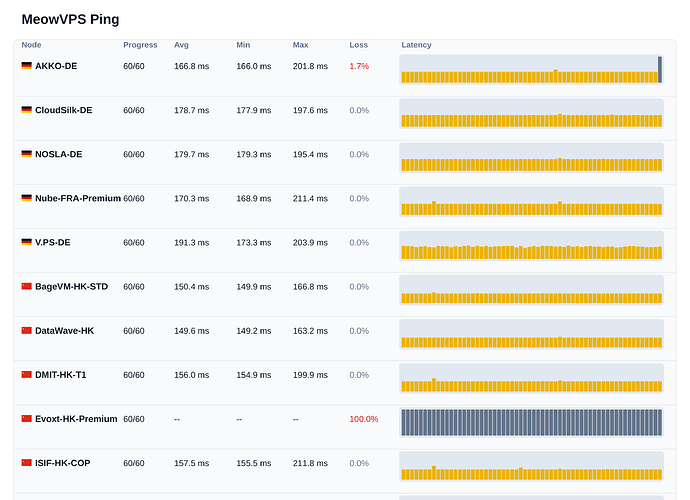Click the 149.6 ms average for DataWave-HK
Viewport: 690px width, 500px height.
coord(191,331)
